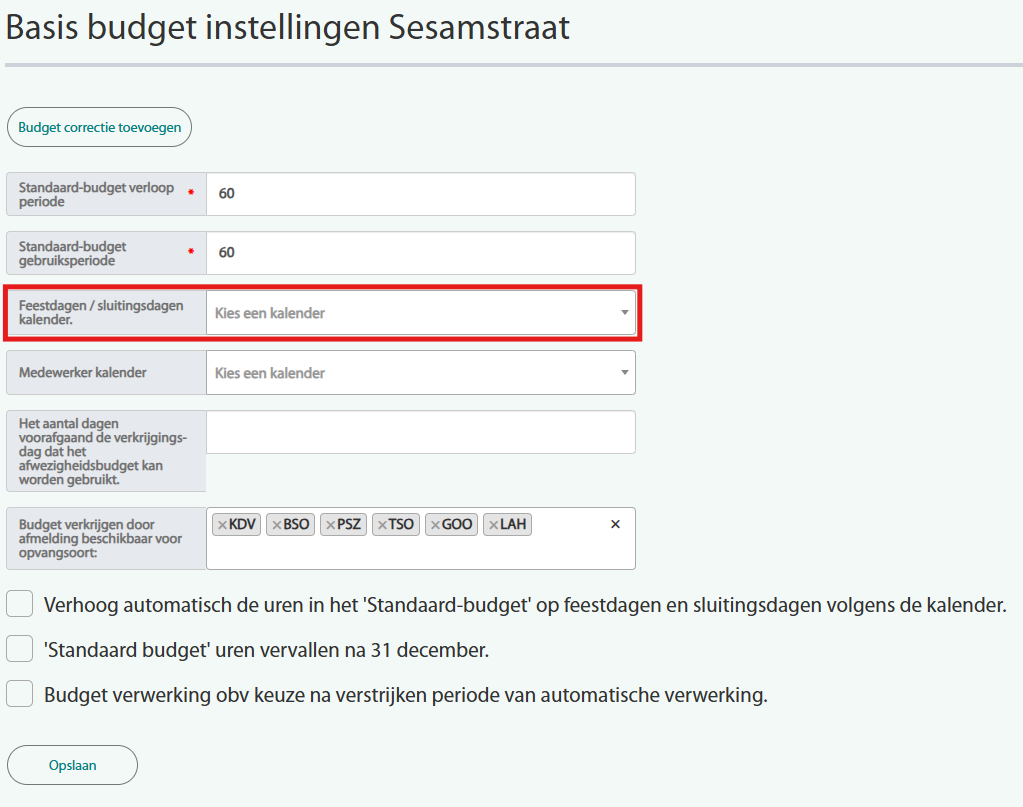Enable automatic hours increase on feestdagen checkbox
The width and height of the screenshot is (1023, 807).
(20, 605)
